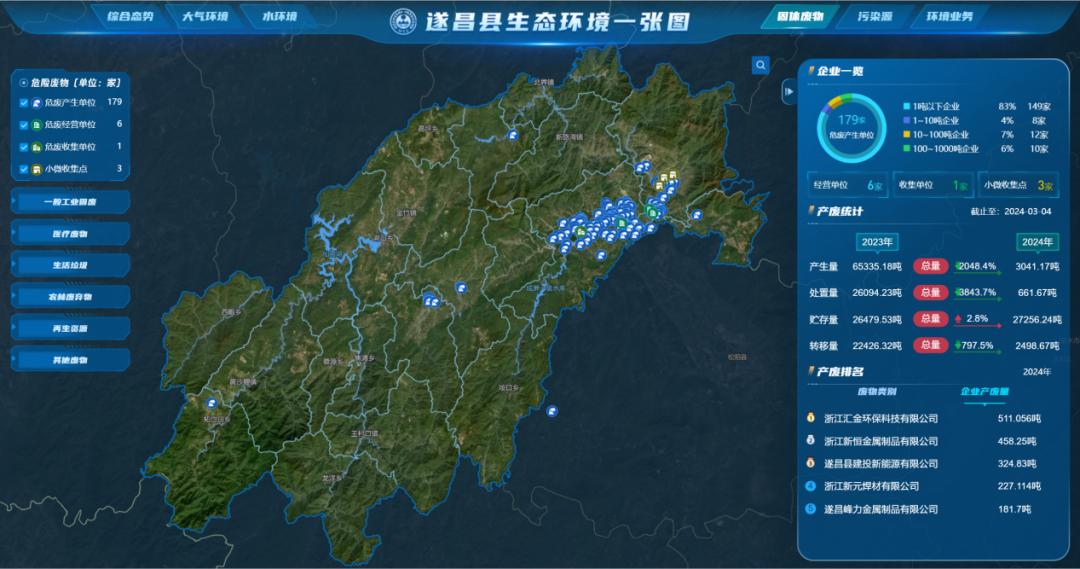Screen dimensions: 1080x569
Task: Click 总量 button on 产生量 row
Action: (931, 266)
